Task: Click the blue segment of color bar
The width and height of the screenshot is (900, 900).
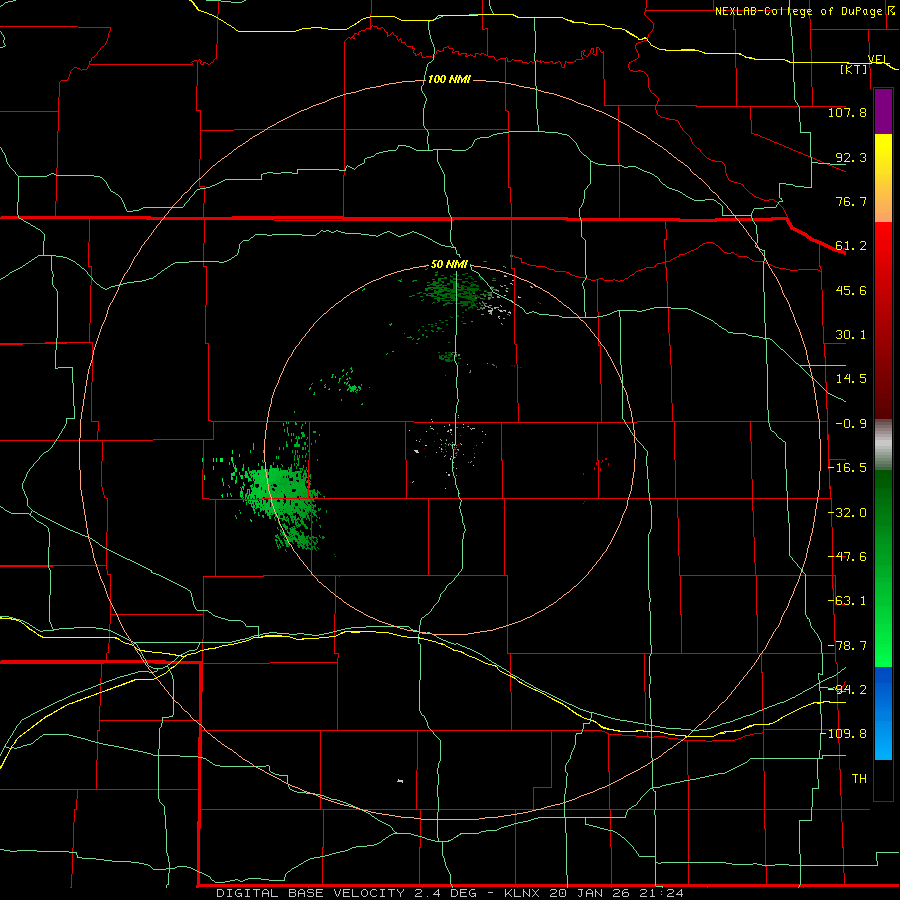Action: pos(883,713)
